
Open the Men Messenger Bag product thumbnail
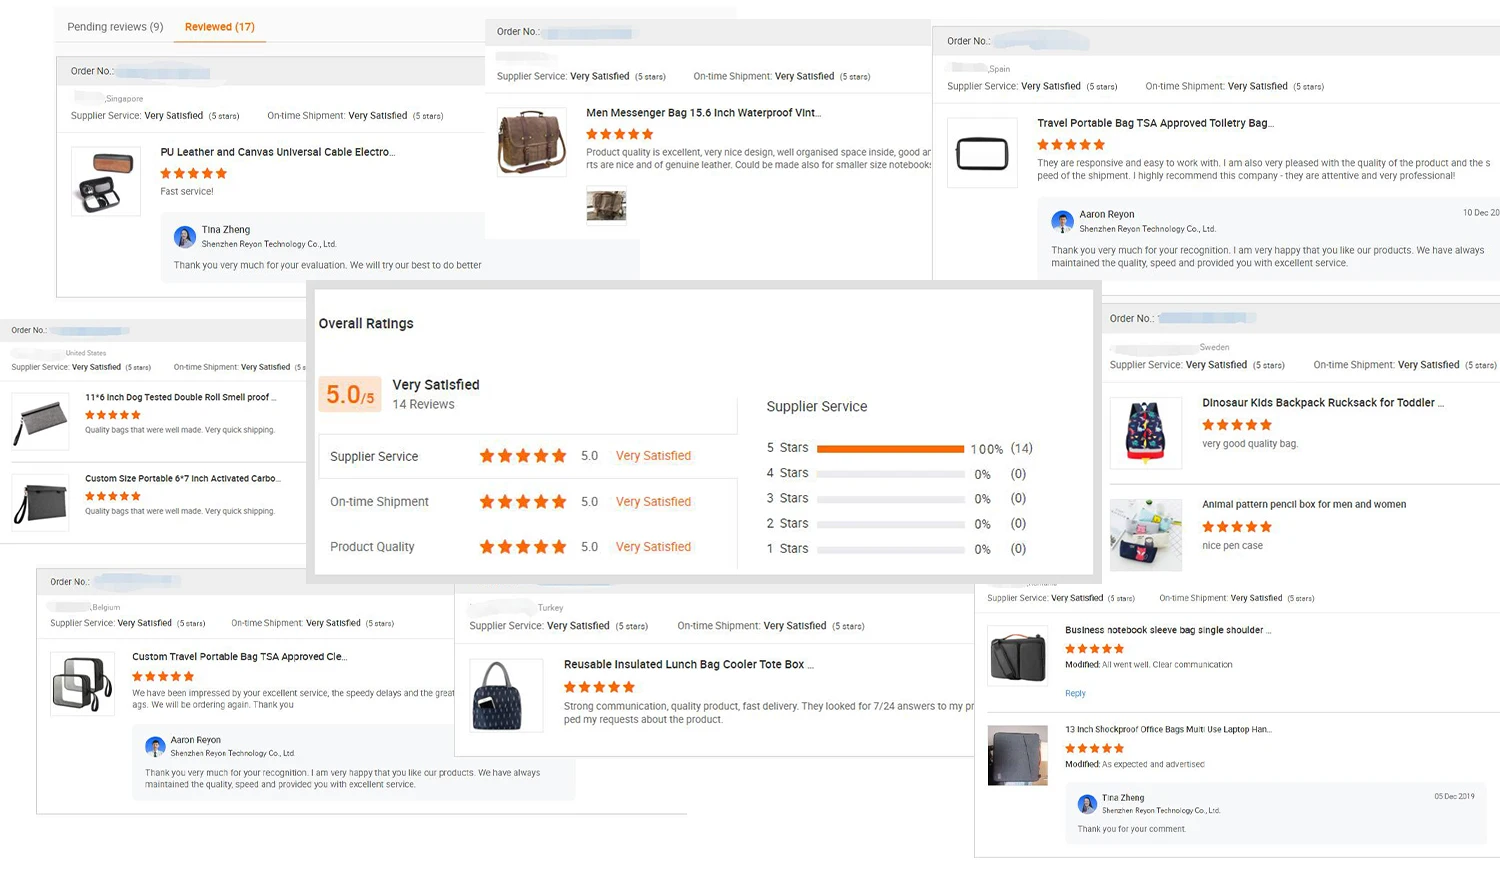(x=531, y=142)
